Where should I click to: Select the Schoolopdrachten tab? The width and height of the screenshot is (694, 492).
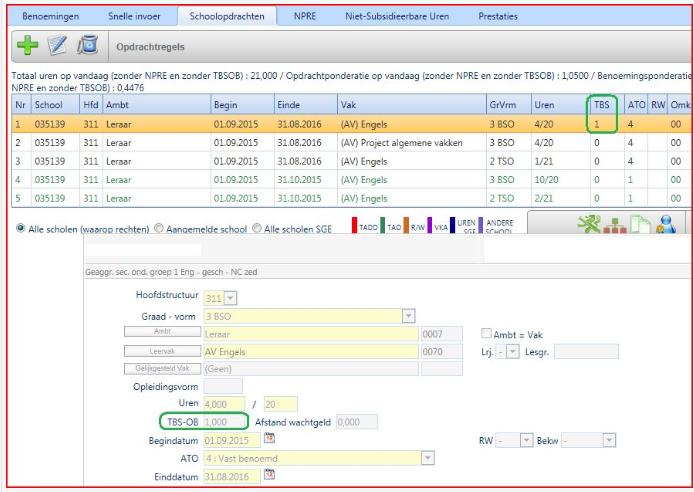pyautogui.click(x=227, y=16)
